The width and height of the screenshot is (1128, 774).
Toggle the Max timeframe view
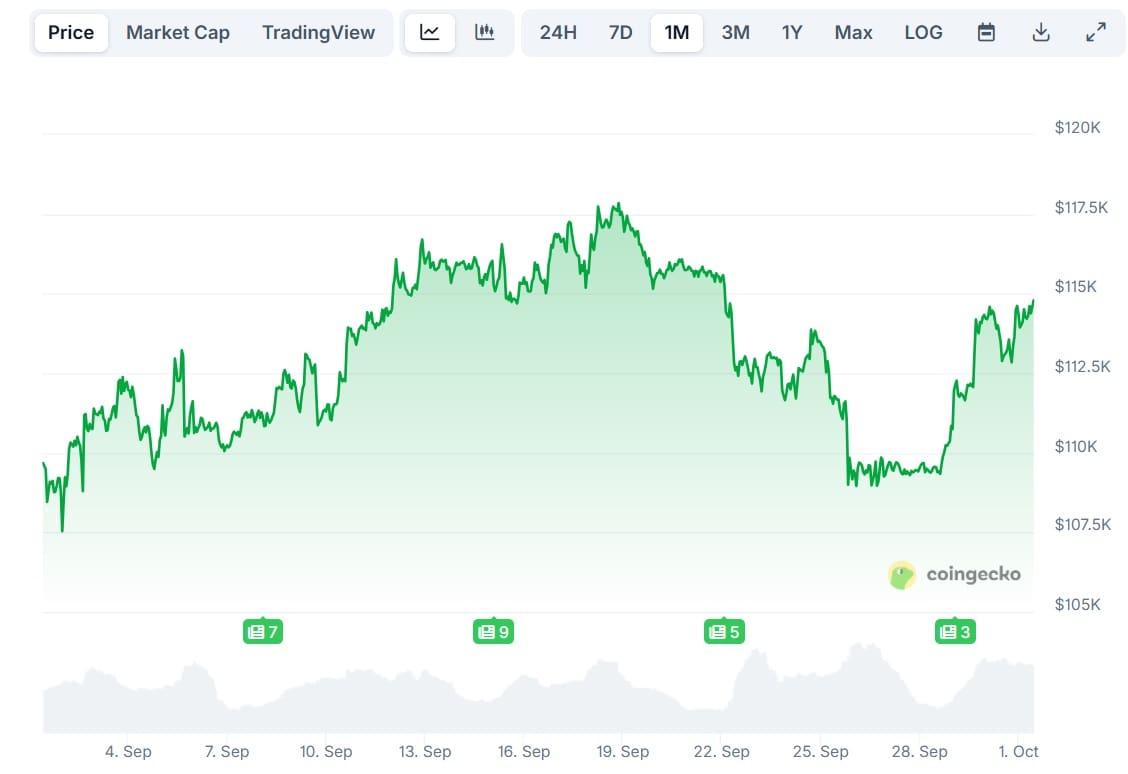(853, 31)
